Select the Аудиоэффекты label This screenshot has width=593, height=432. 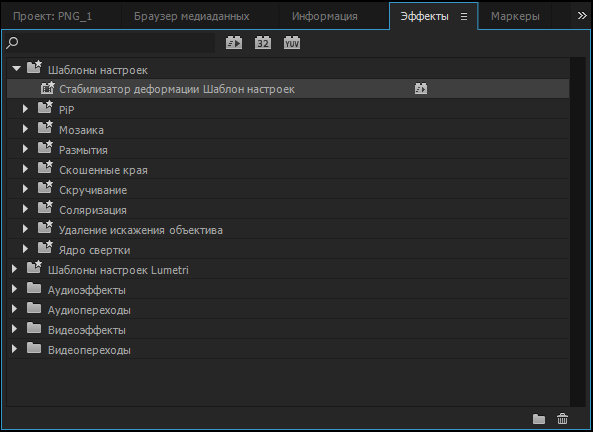pos(87,290)
